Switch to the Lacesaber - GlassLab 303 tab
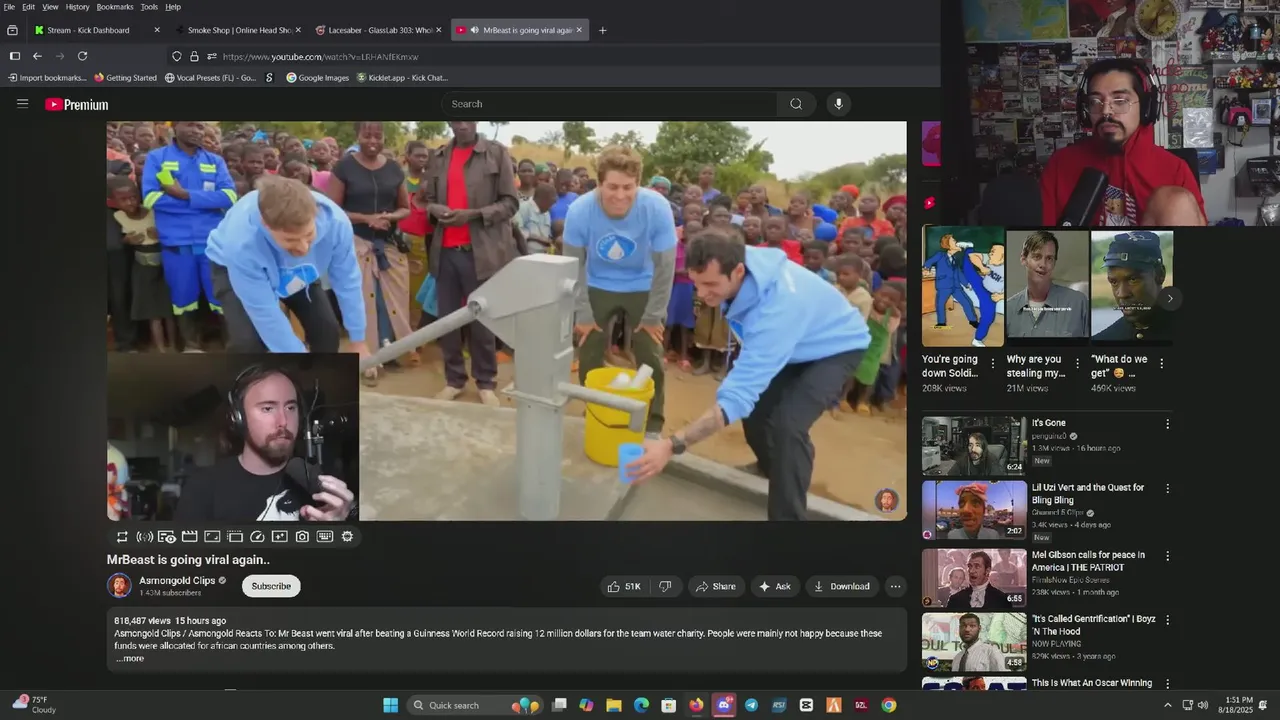 [378, 30]
